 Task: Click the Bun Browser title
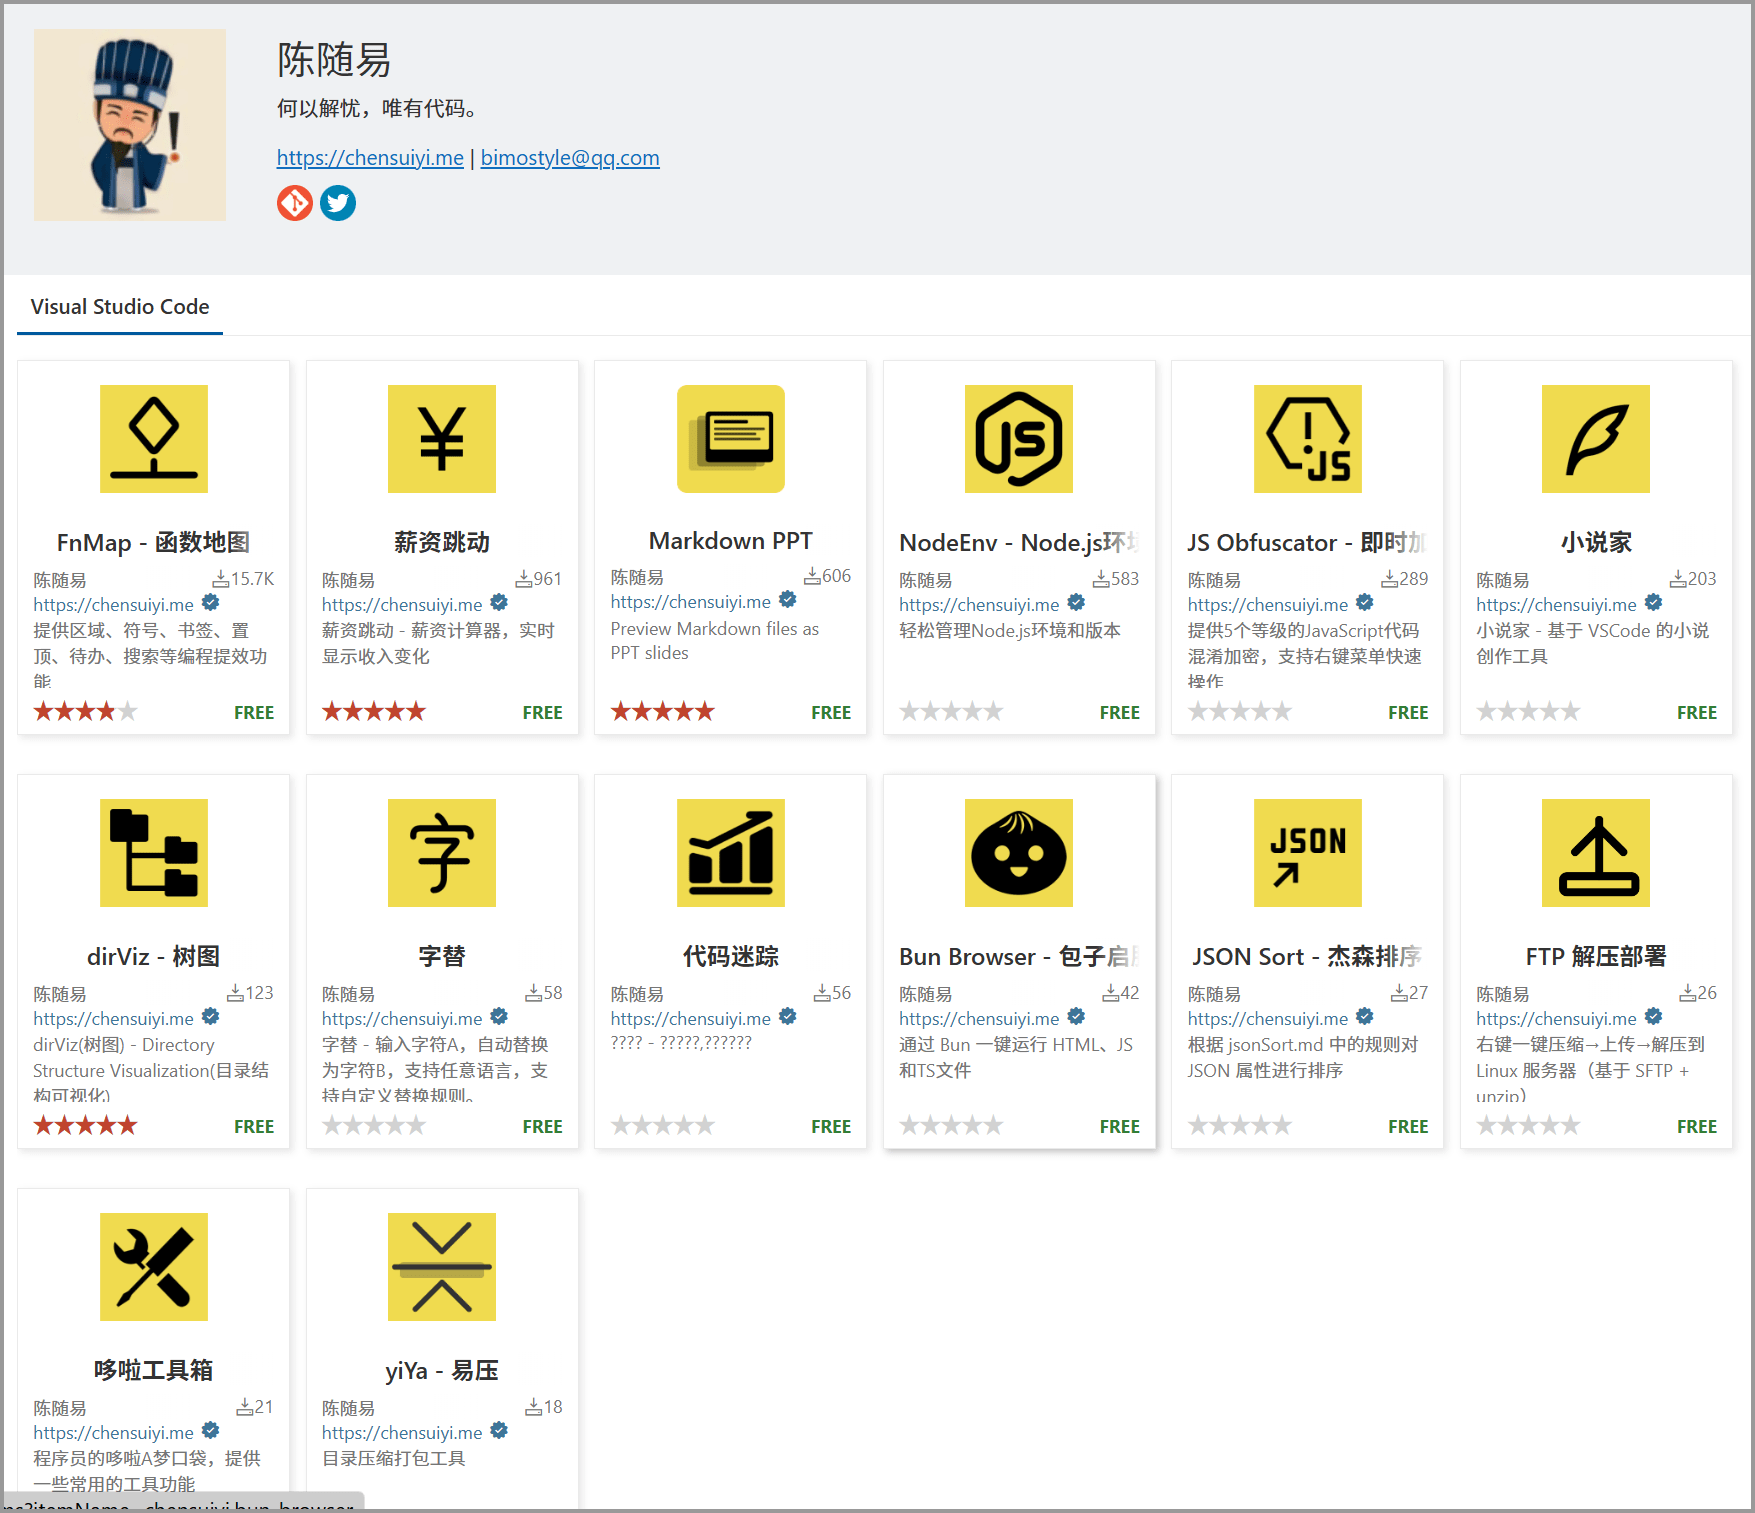point(1019,957)
